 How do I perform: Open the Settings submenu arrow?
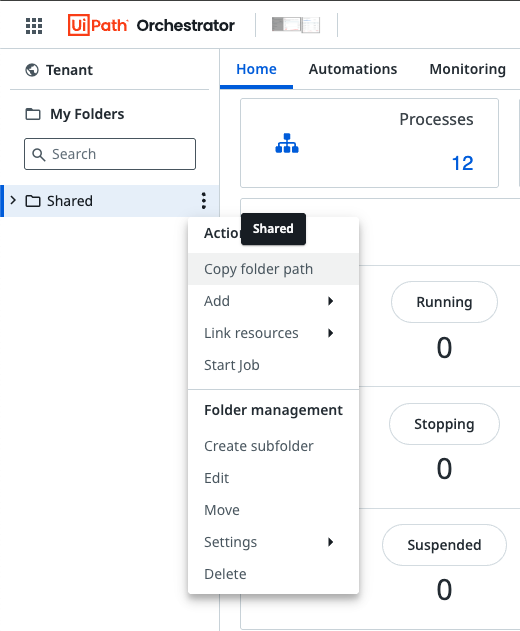(x=330, y=542)
